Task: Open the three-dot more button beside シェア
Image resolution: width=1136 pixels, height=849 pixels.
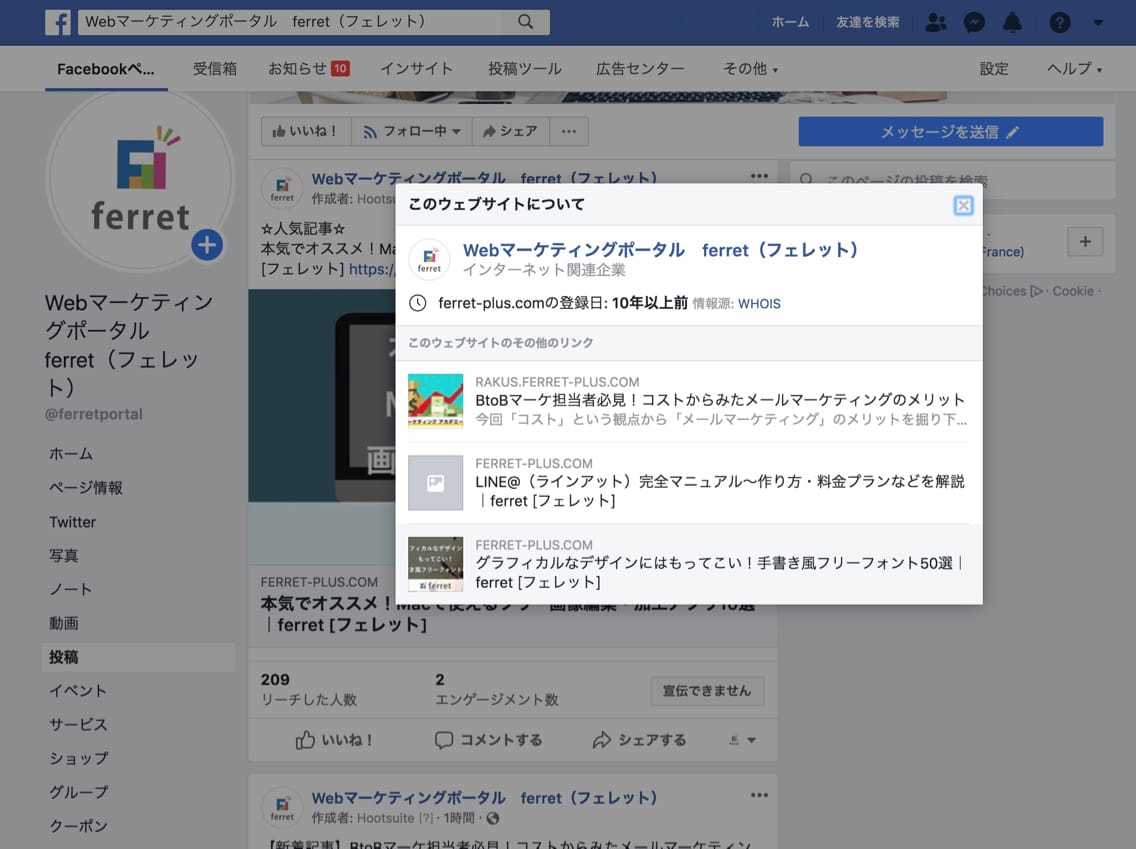Action: click(x=569, y=131)
